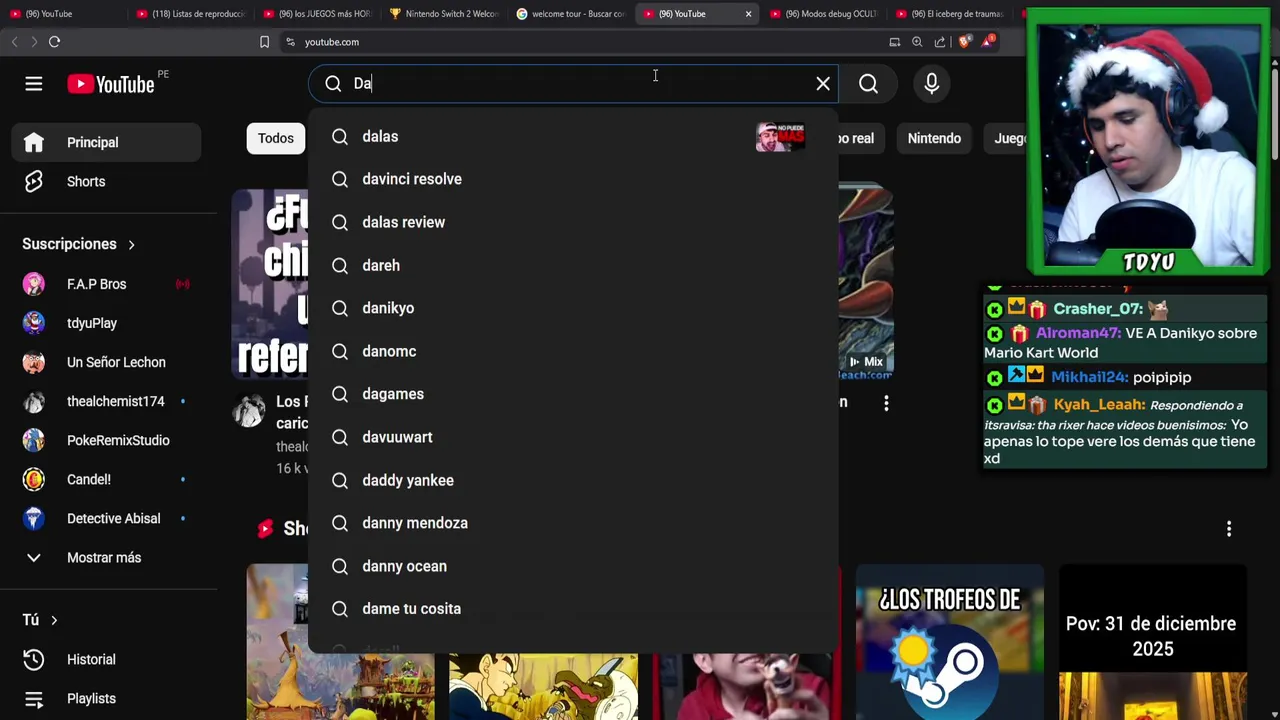1280x720 pixels.
Task: Select the Nintendo filter chip
Action: pyautogui.click(x=934, y=138)
